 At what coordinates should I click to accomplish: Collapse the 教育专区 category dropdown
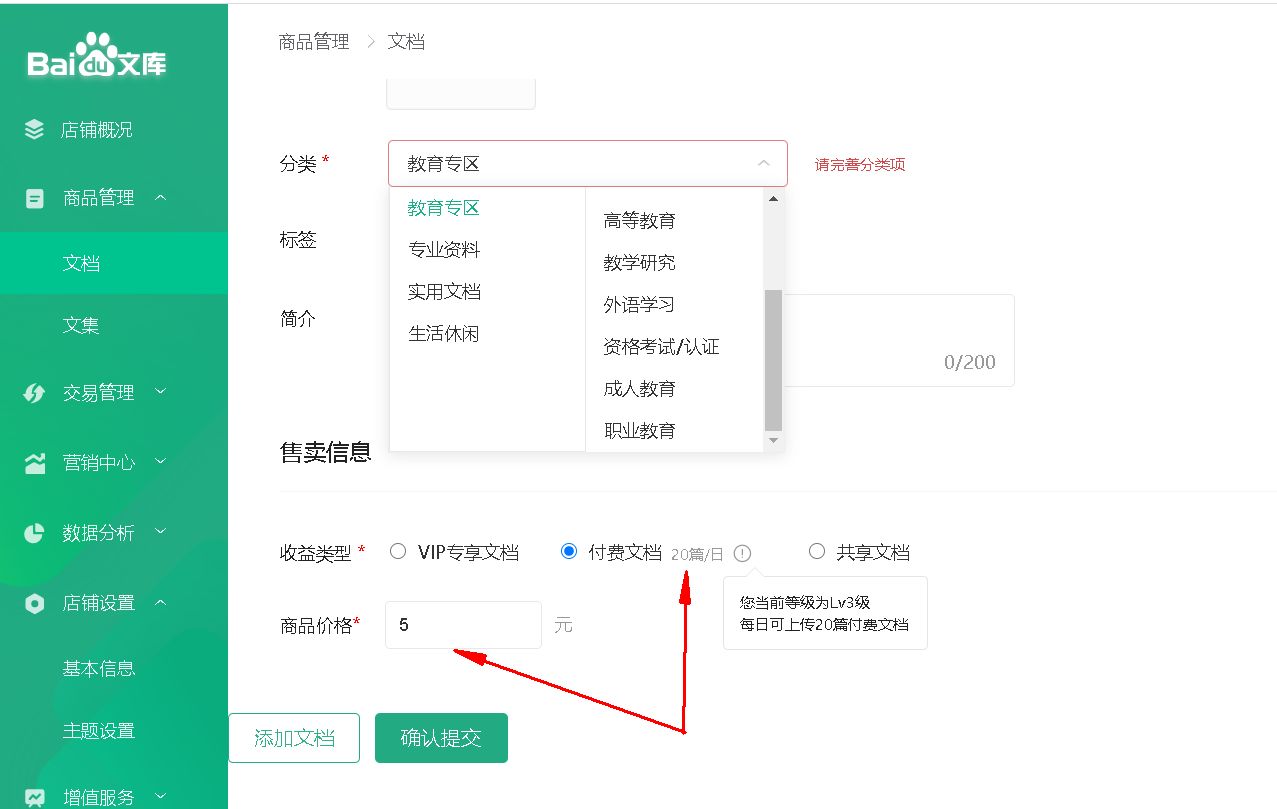click(763, 163)
